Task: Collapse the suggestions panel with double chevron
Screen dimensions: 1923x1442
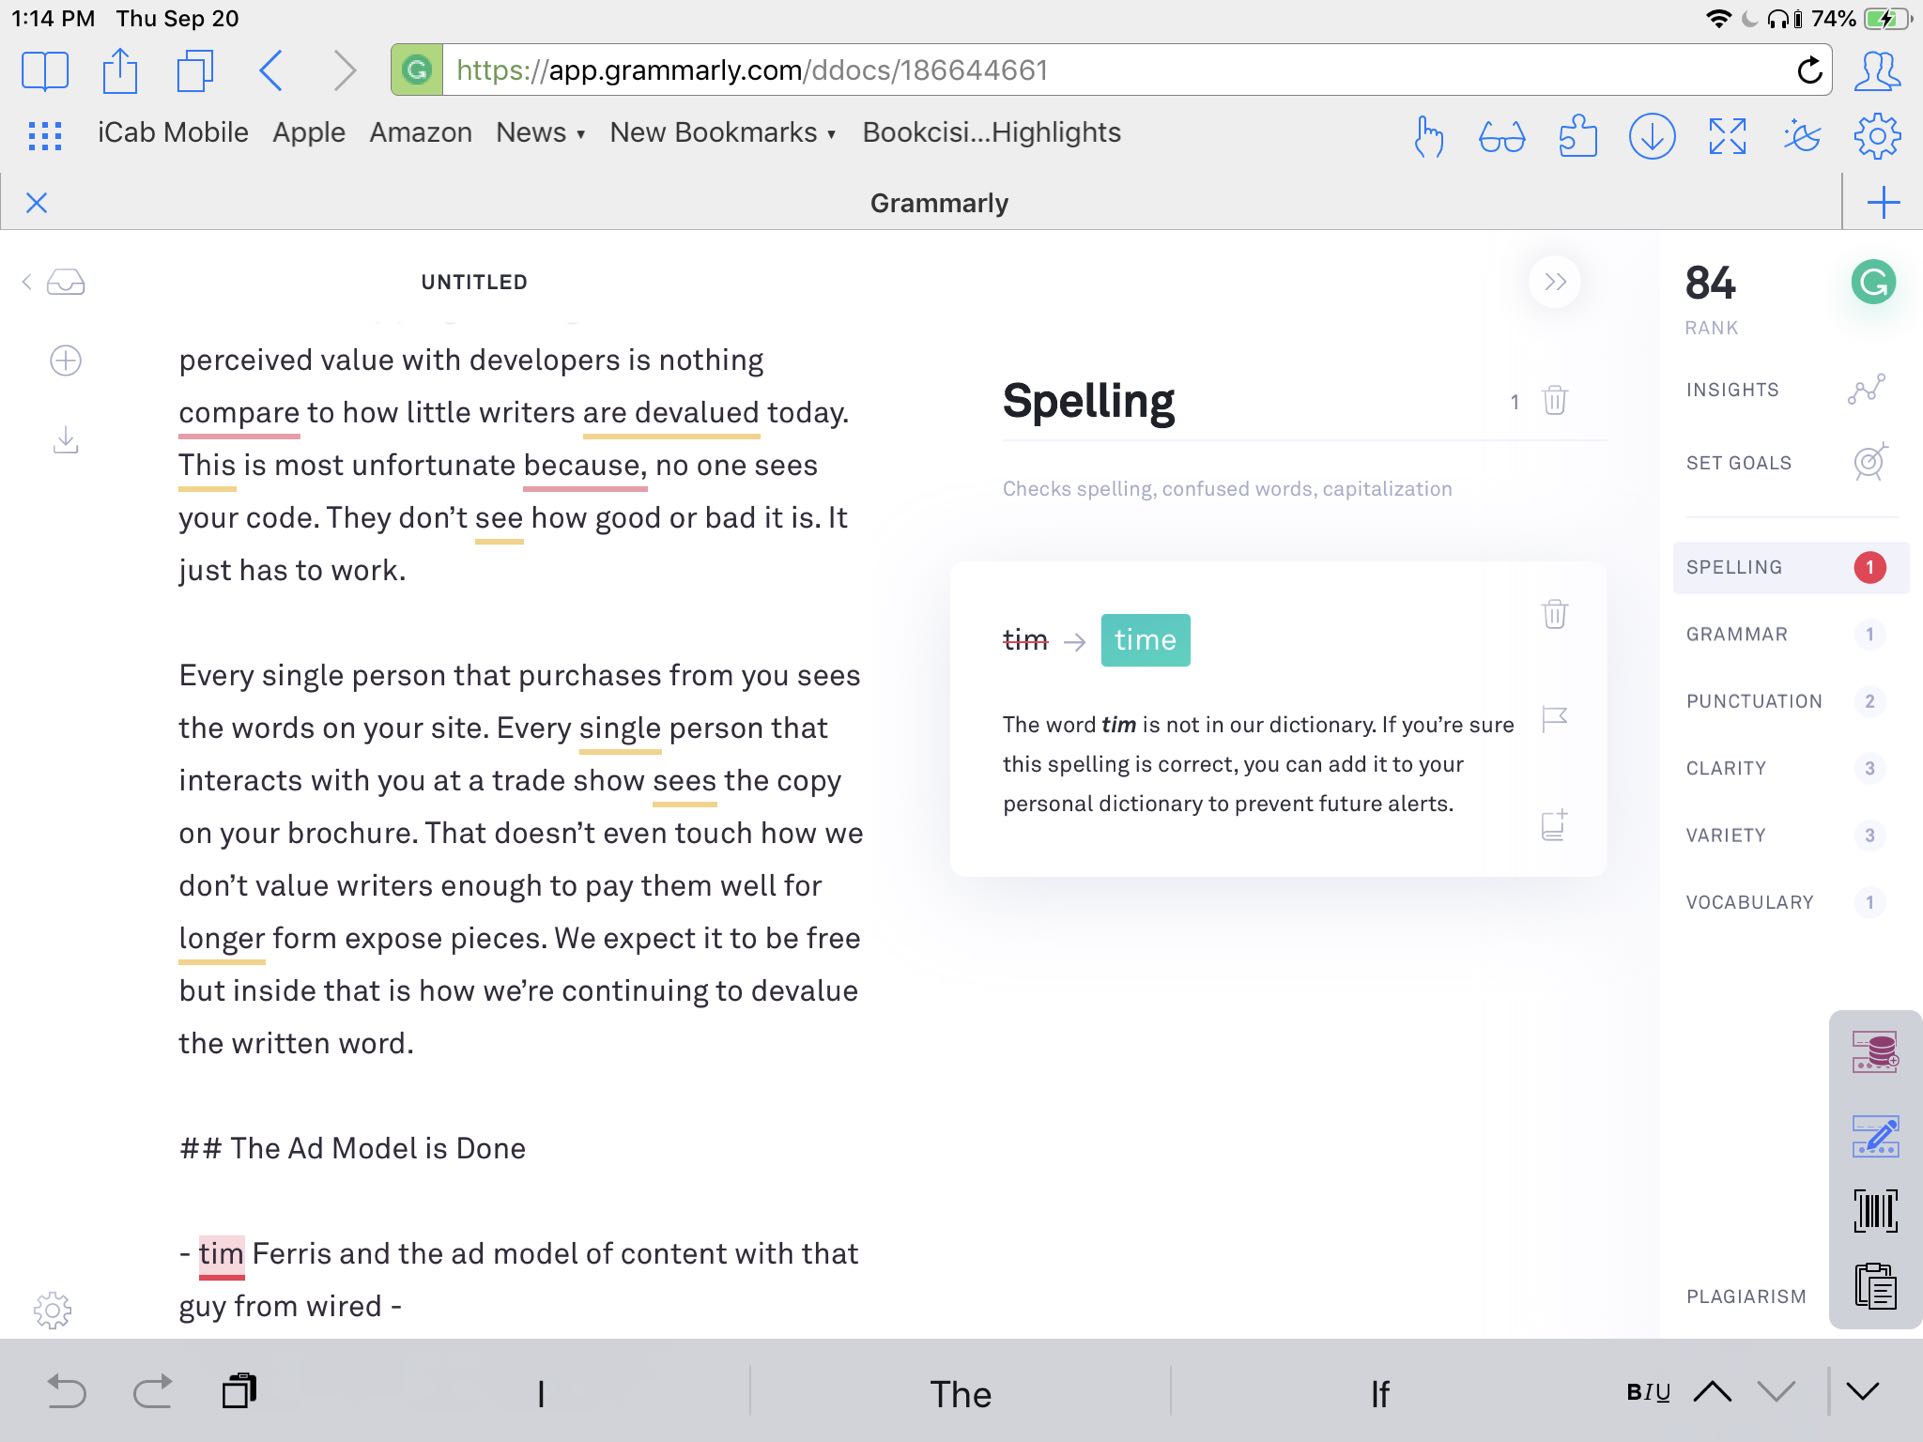Action: click(x=1554, y=282)
